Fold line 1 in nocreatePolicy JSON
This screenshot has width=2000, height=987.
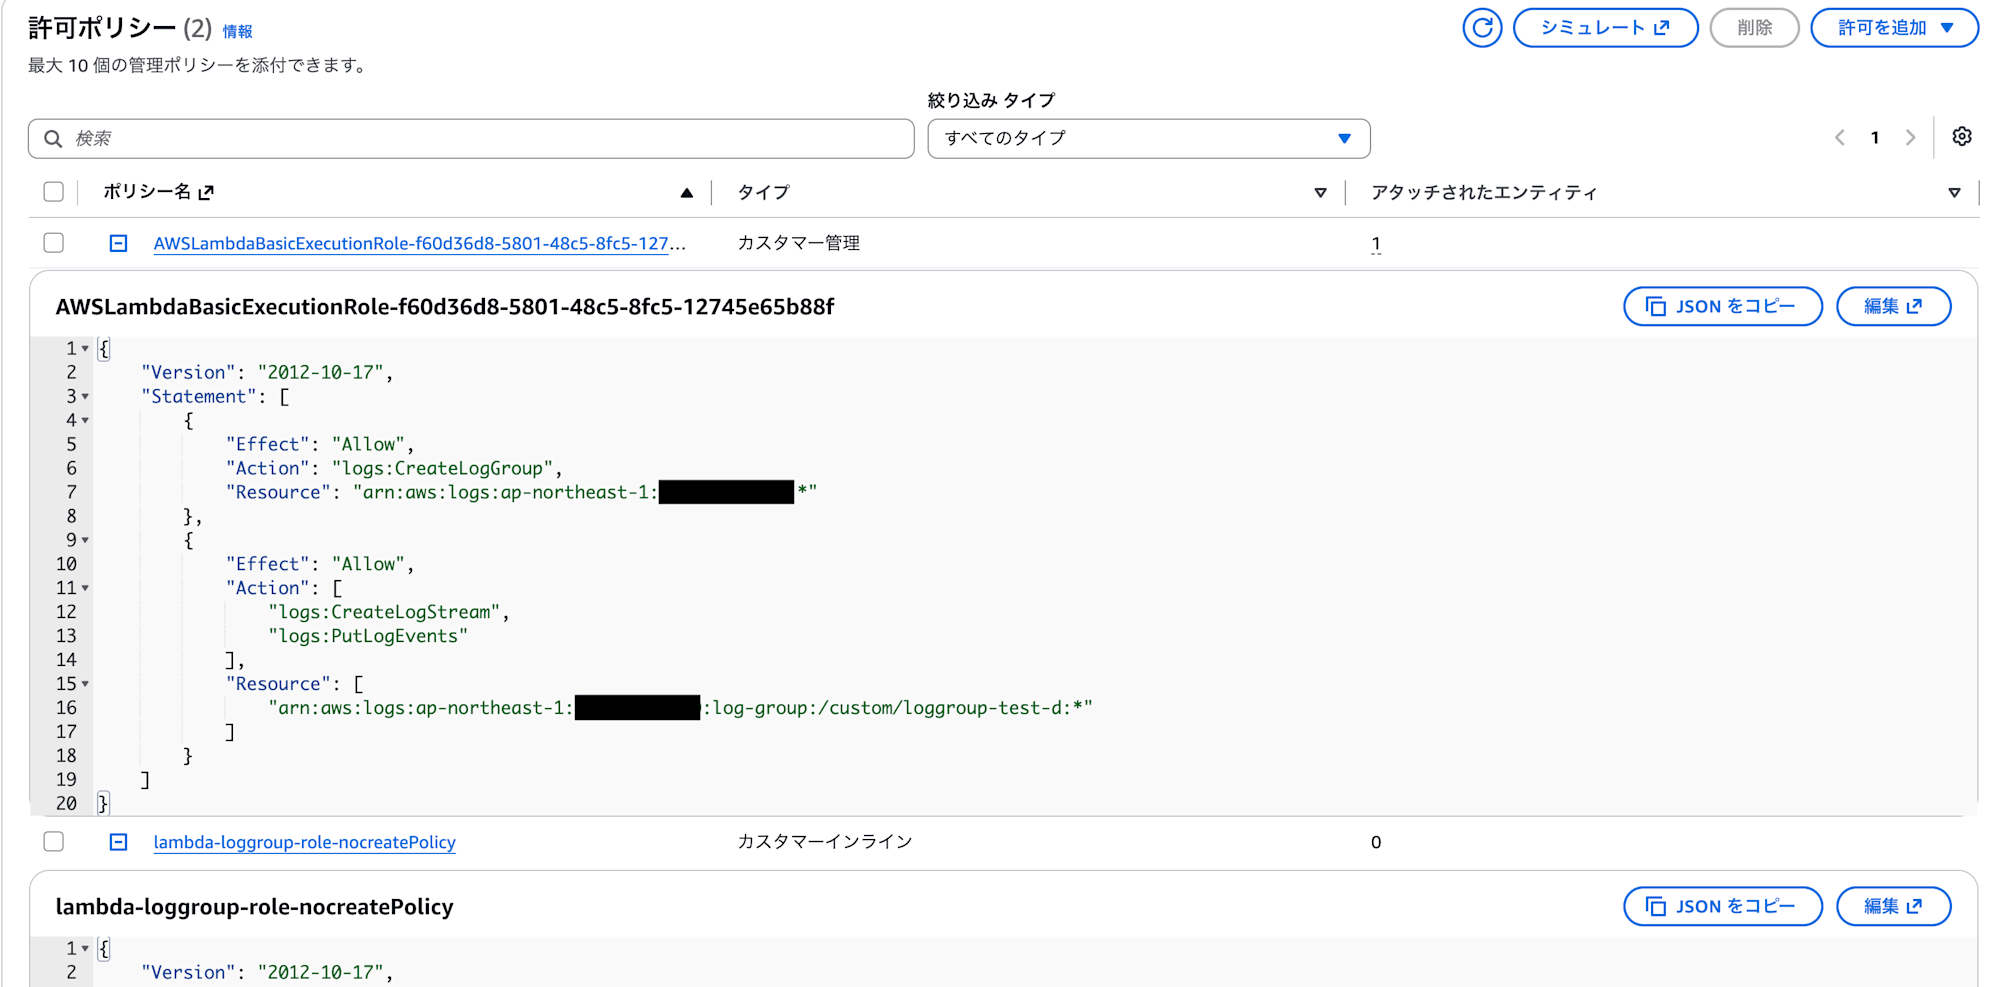point(85,949)
